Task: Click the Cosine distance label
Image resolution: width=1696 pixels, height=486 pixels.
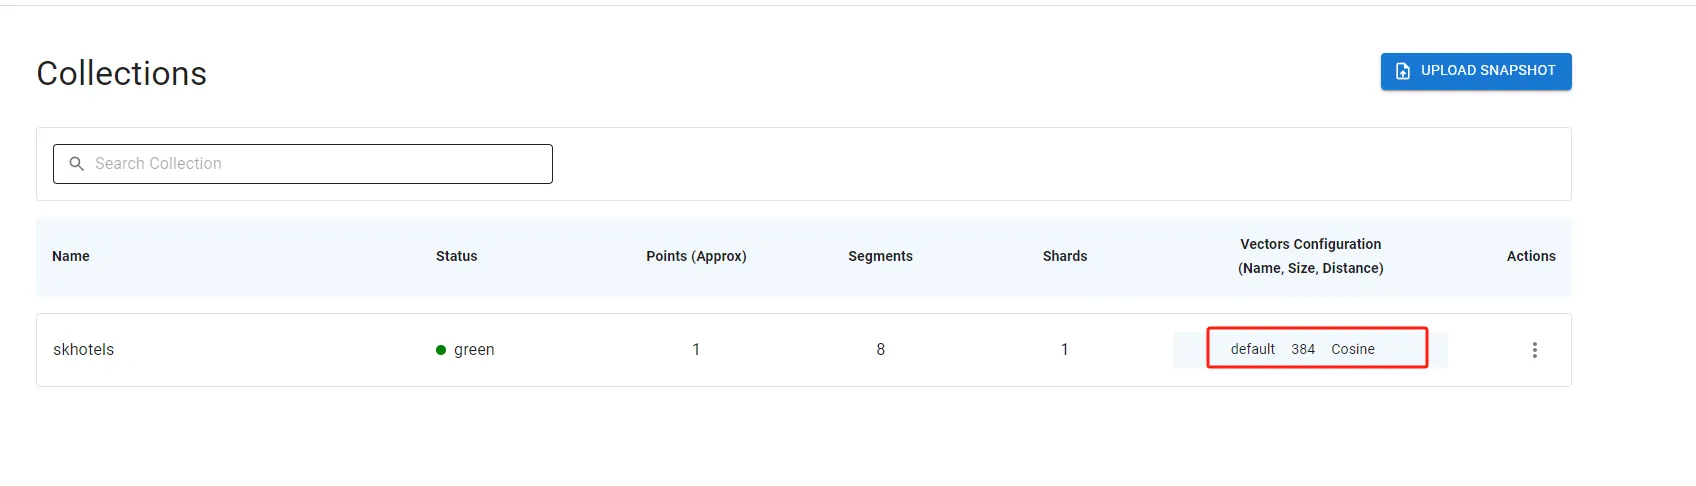Action: pyautogui.click(x=1352, y=349)
